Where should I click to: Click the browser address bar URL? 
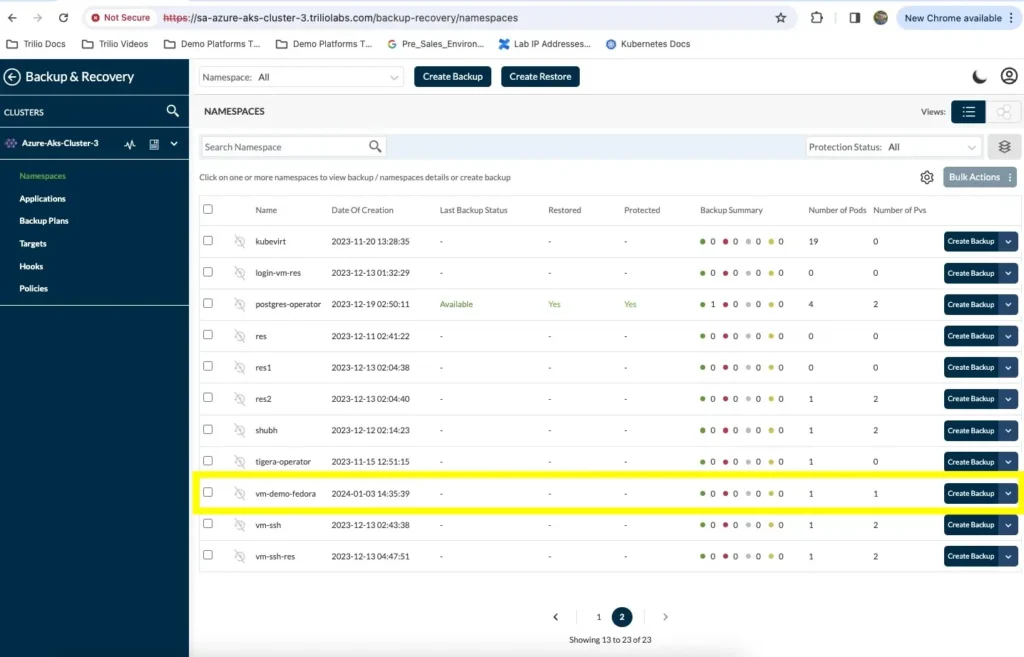coord(340,18)
